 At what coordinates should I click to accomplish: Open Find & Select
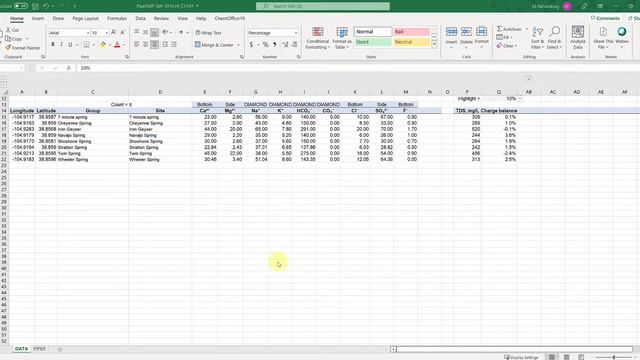click(554, 38)
